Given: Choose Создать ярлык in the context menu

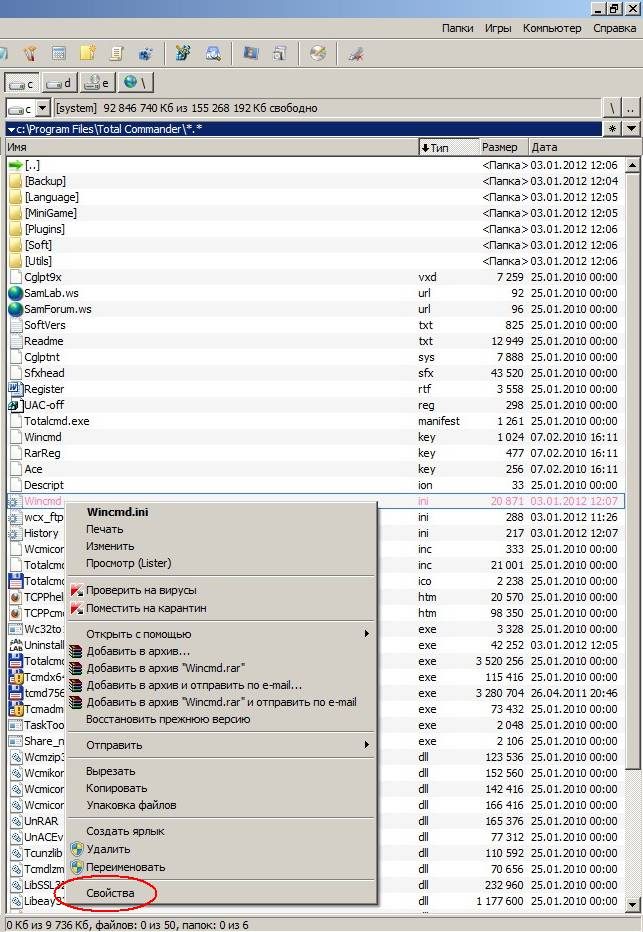Looking at the screenshot, I should 125,831.
